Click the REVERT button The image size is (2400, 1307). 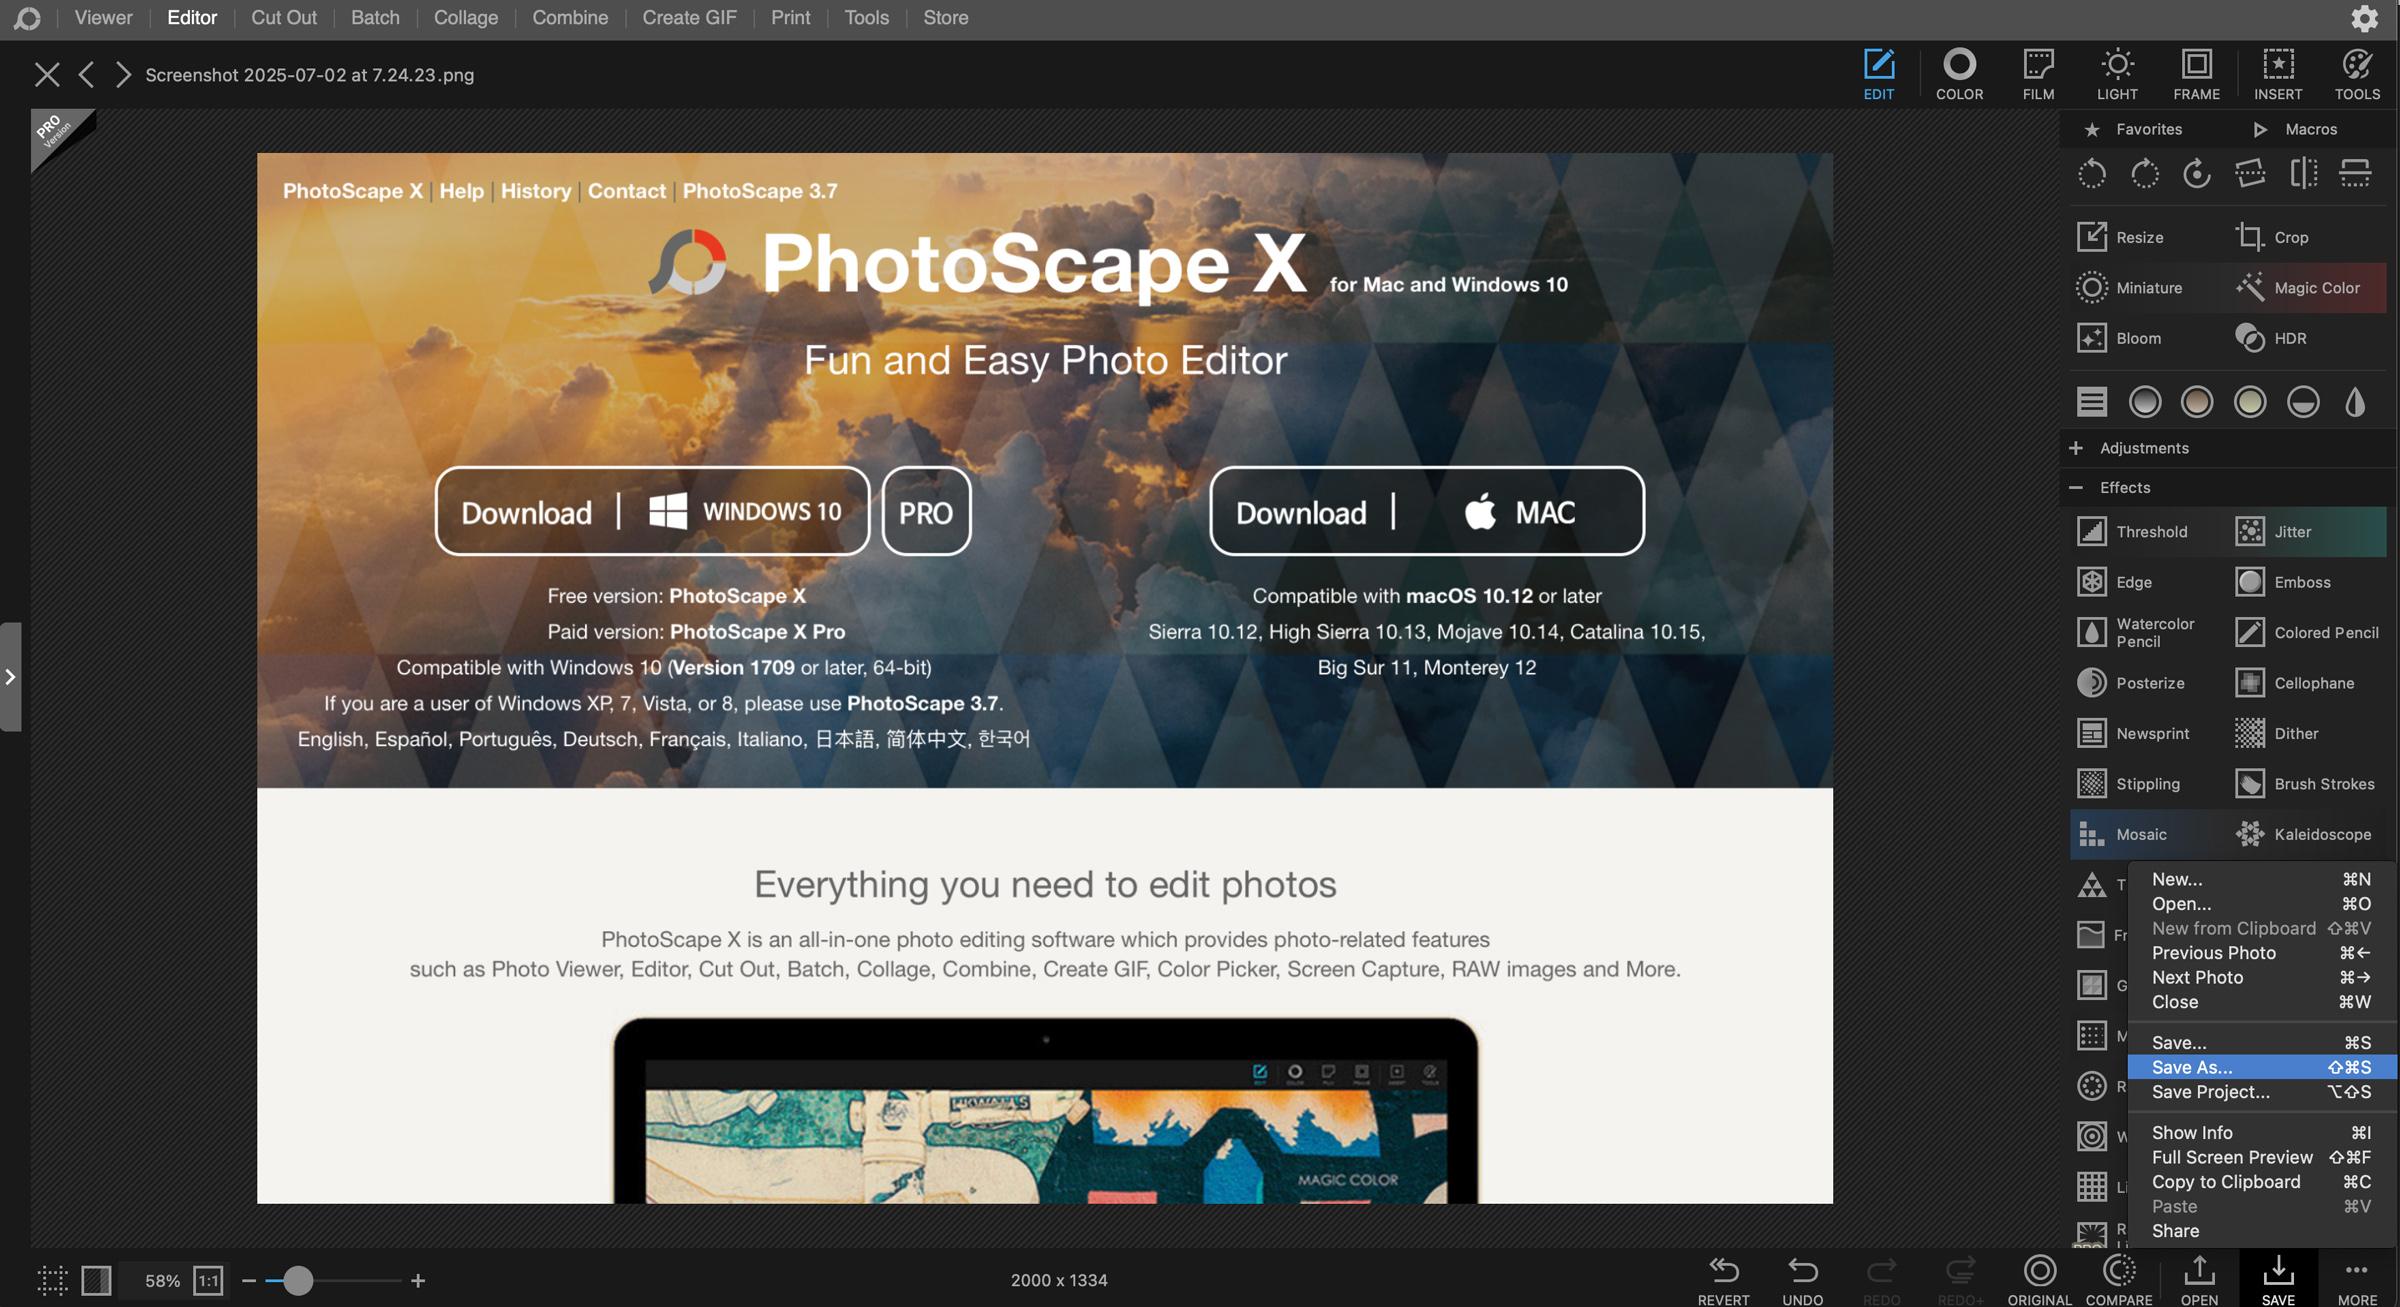coord(1723,1279)
